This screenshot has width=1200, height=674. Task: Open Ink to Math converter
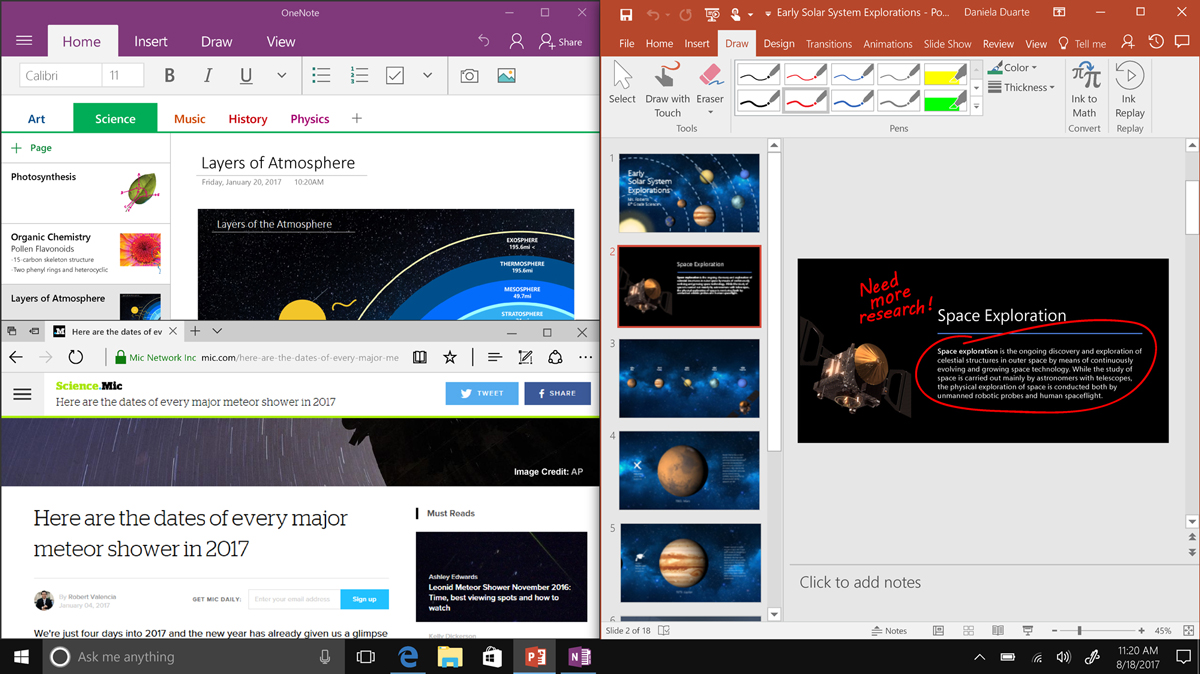(1084, 90)
